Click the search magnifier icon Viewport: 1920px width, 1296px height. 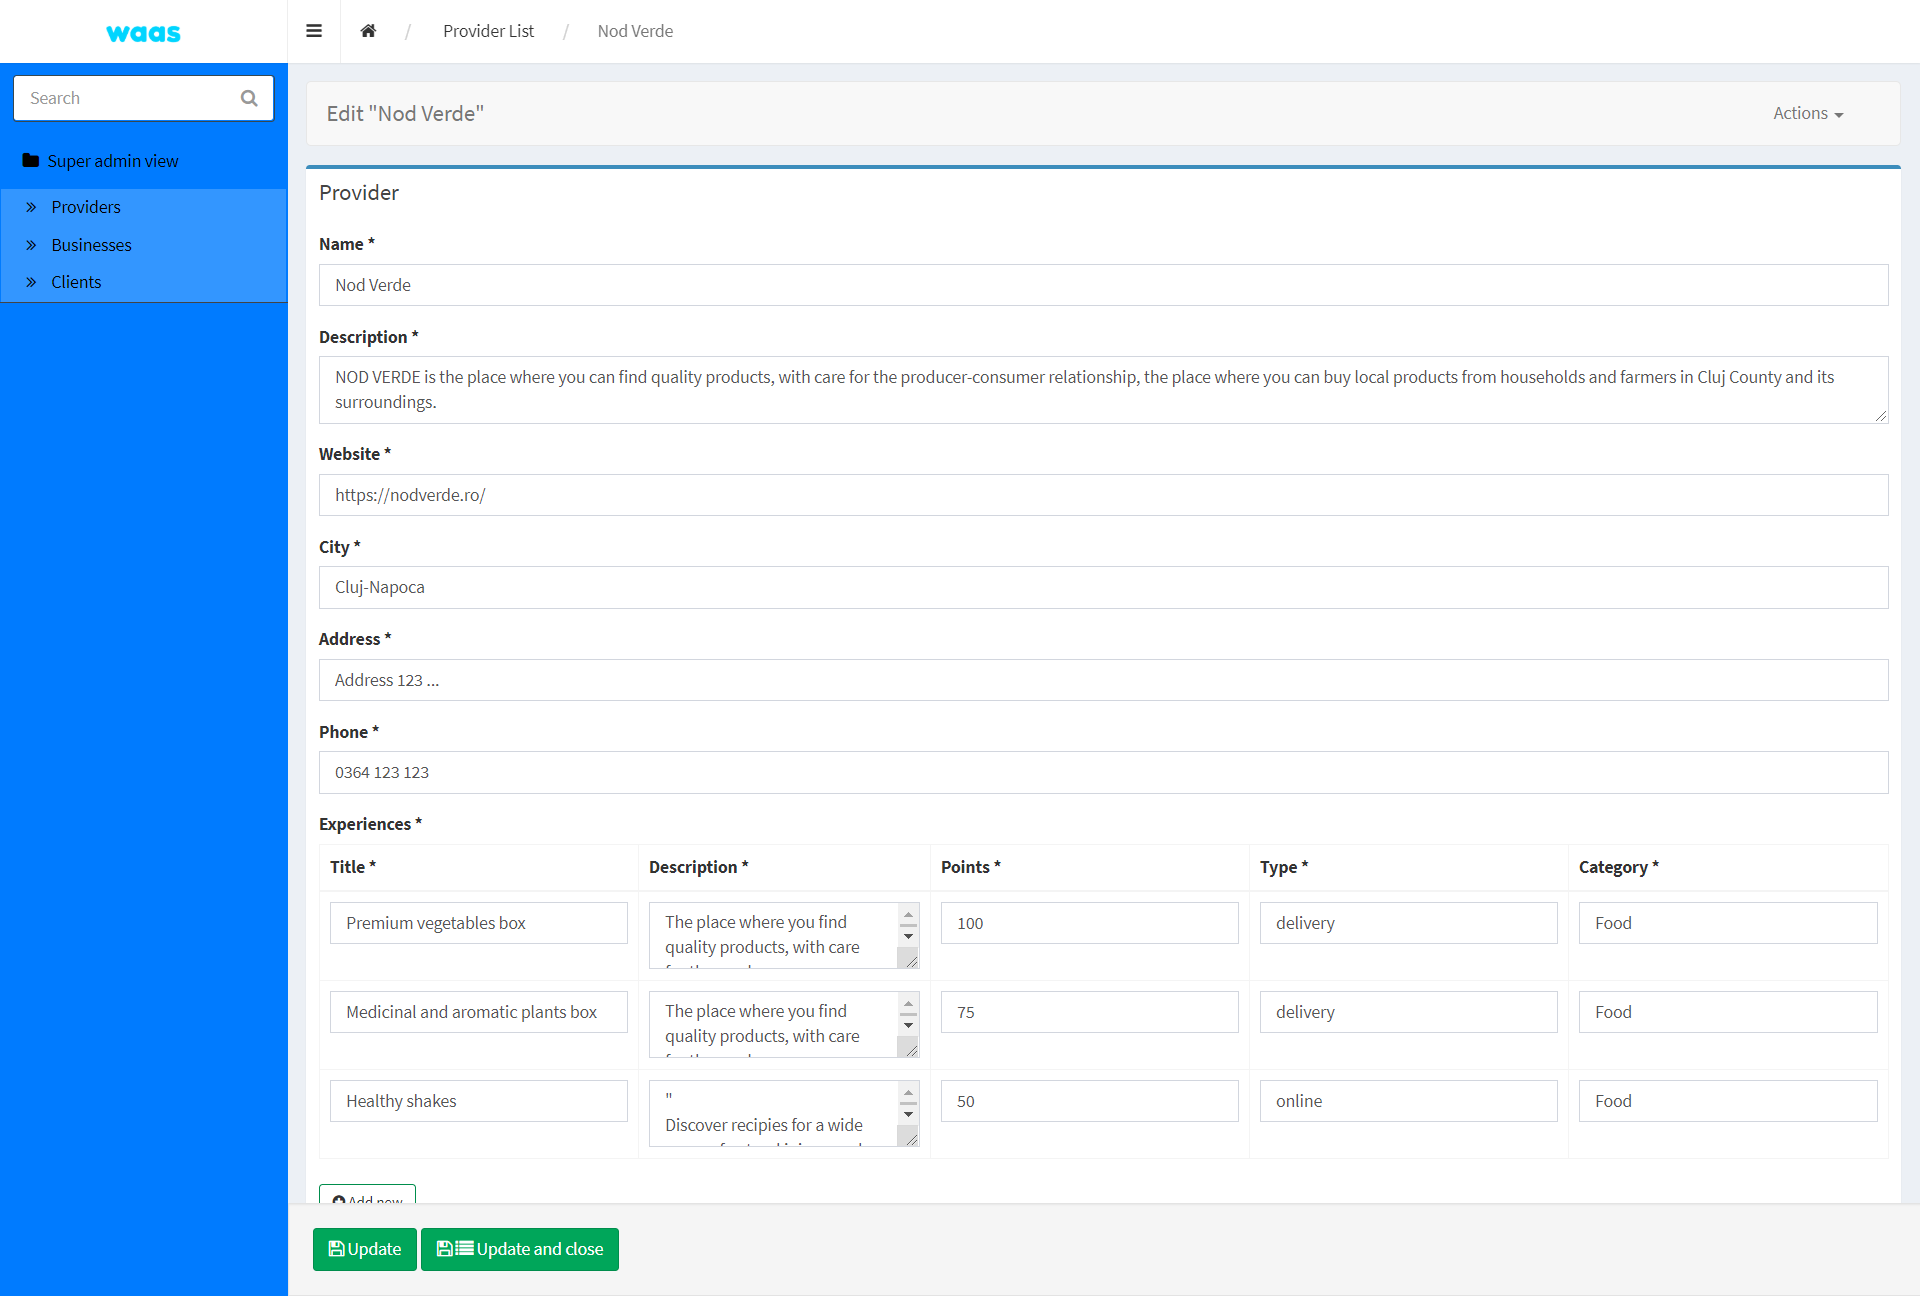click(249, 98)
